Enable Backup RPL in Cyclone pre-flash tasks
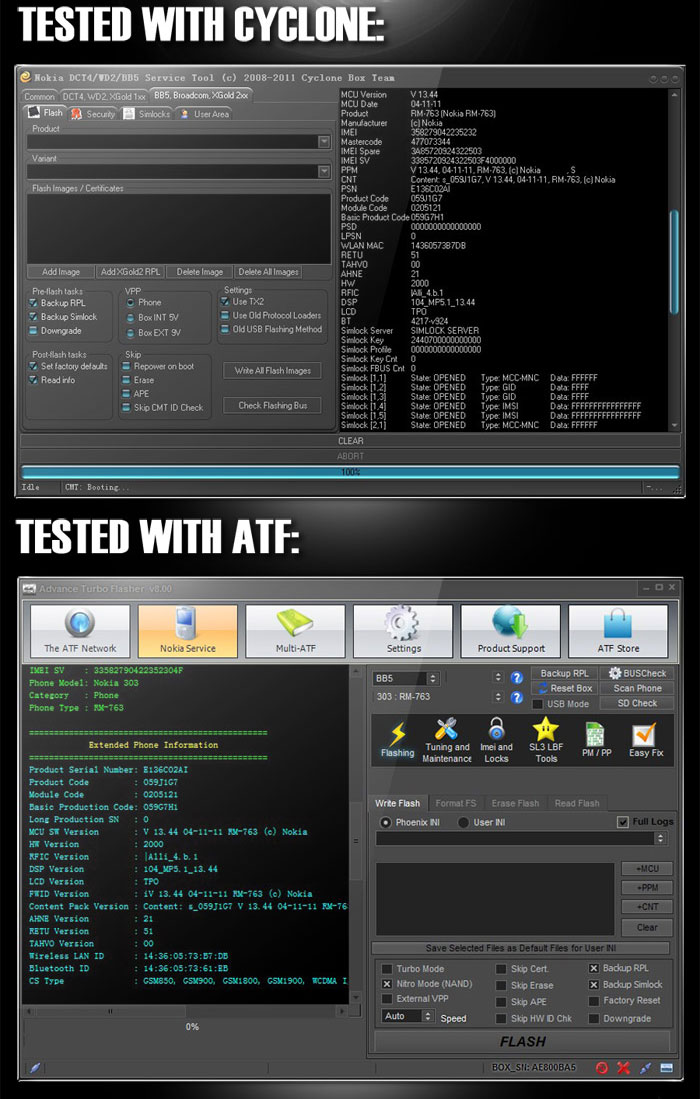 [x=33, y=303]
